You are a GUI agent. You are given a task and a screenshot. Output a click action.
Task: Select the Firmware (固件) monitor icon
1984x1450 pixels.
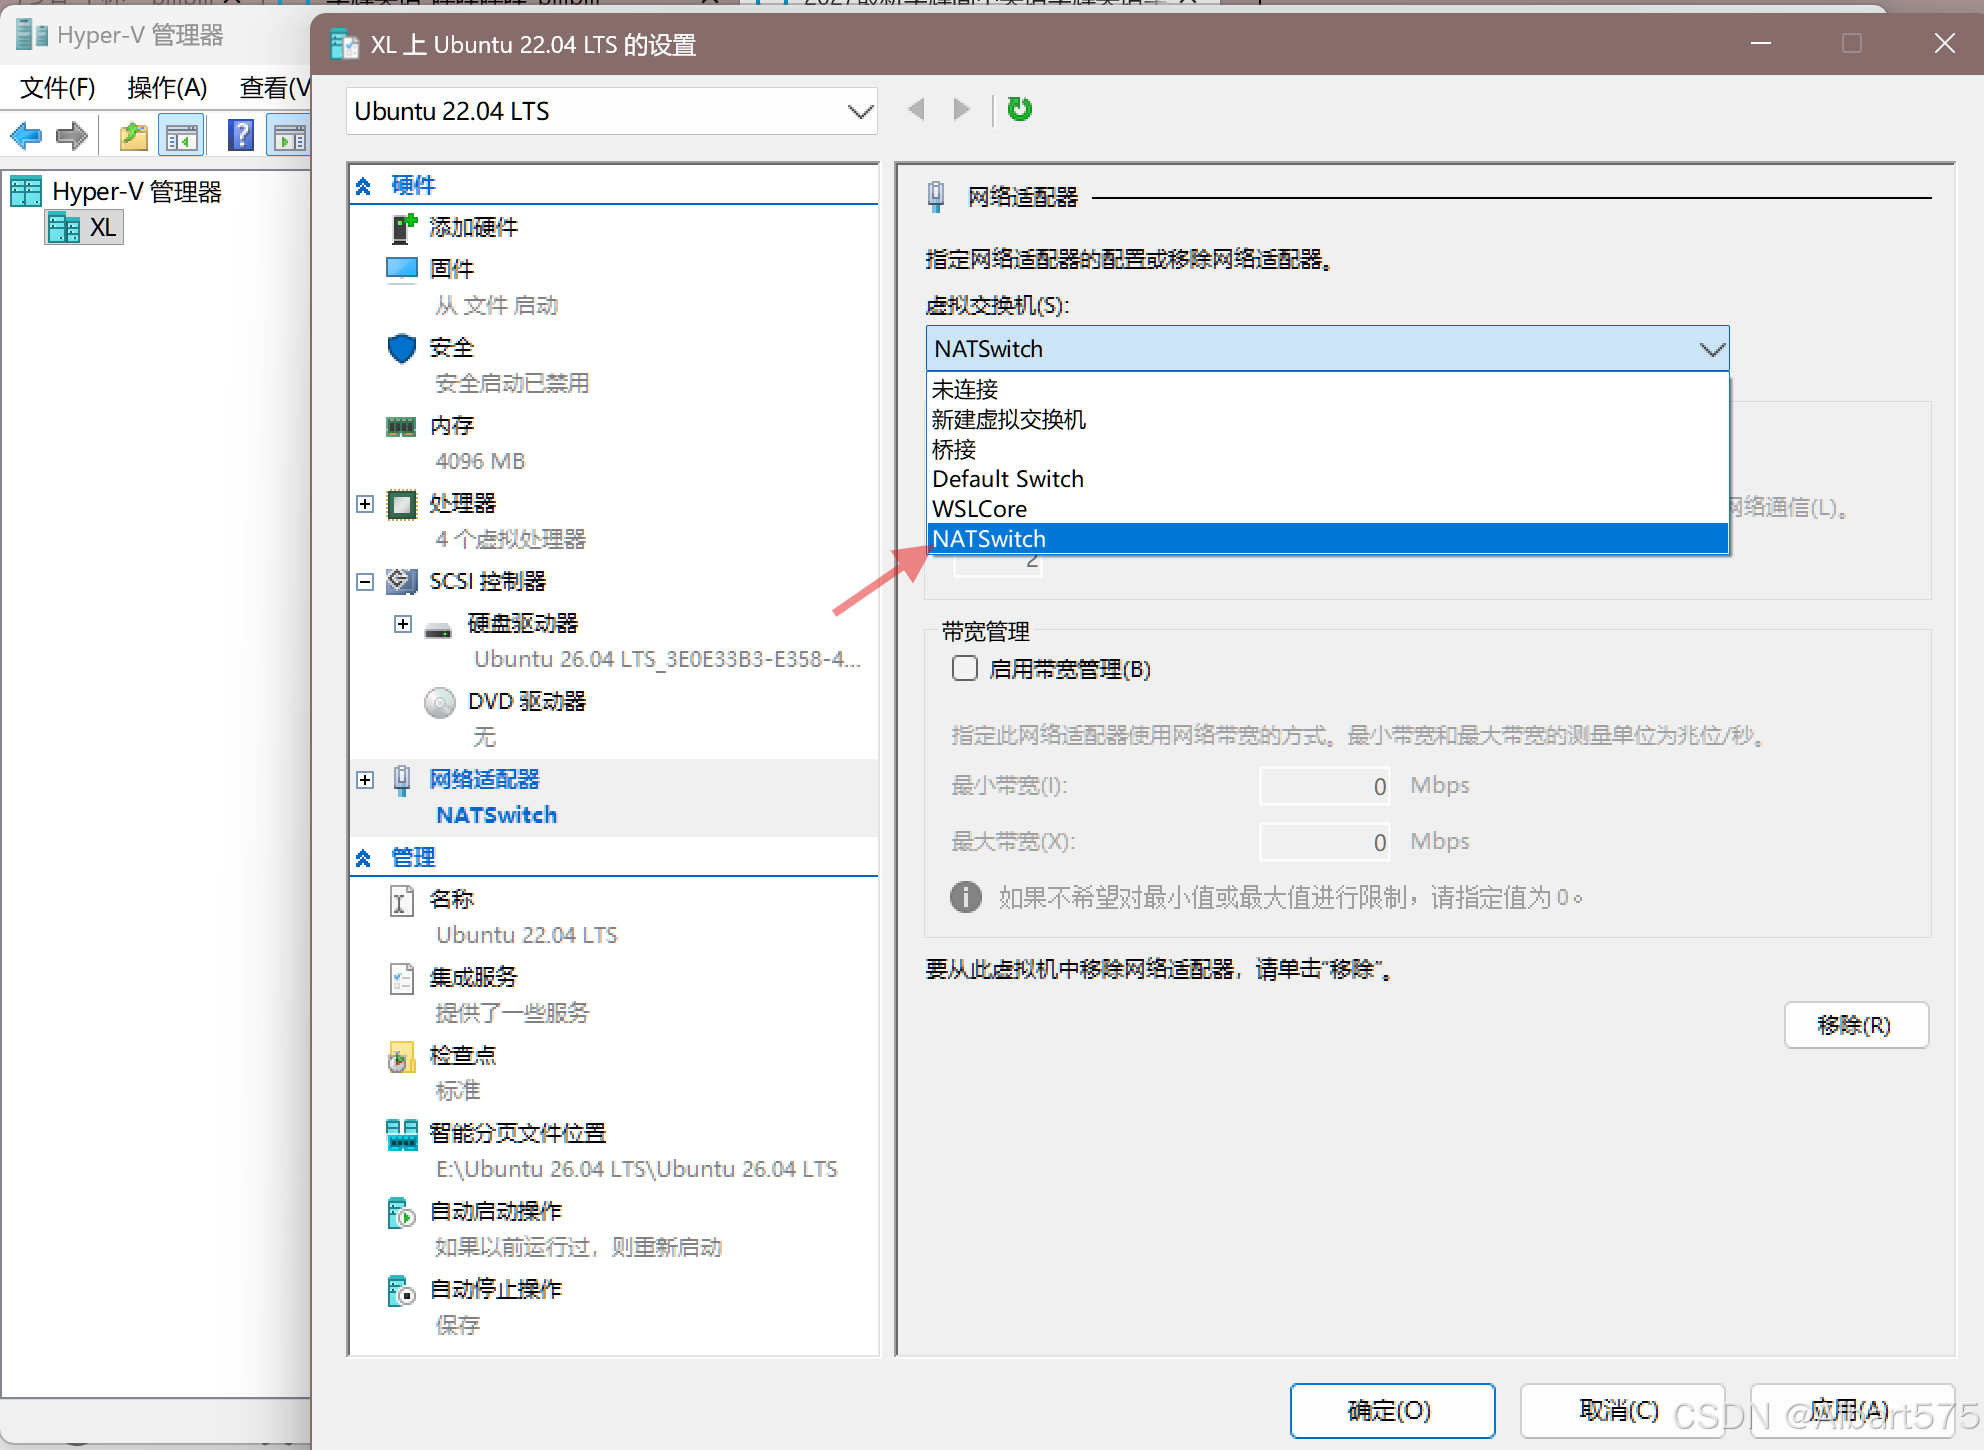coord(402,269)
